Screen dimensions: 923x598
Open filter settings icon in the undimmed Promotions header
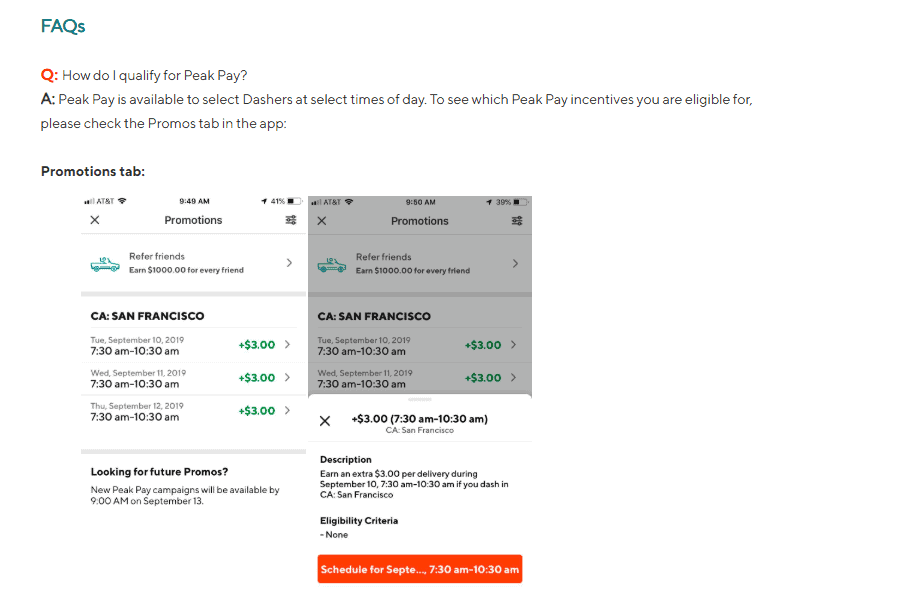click(291, 220)
